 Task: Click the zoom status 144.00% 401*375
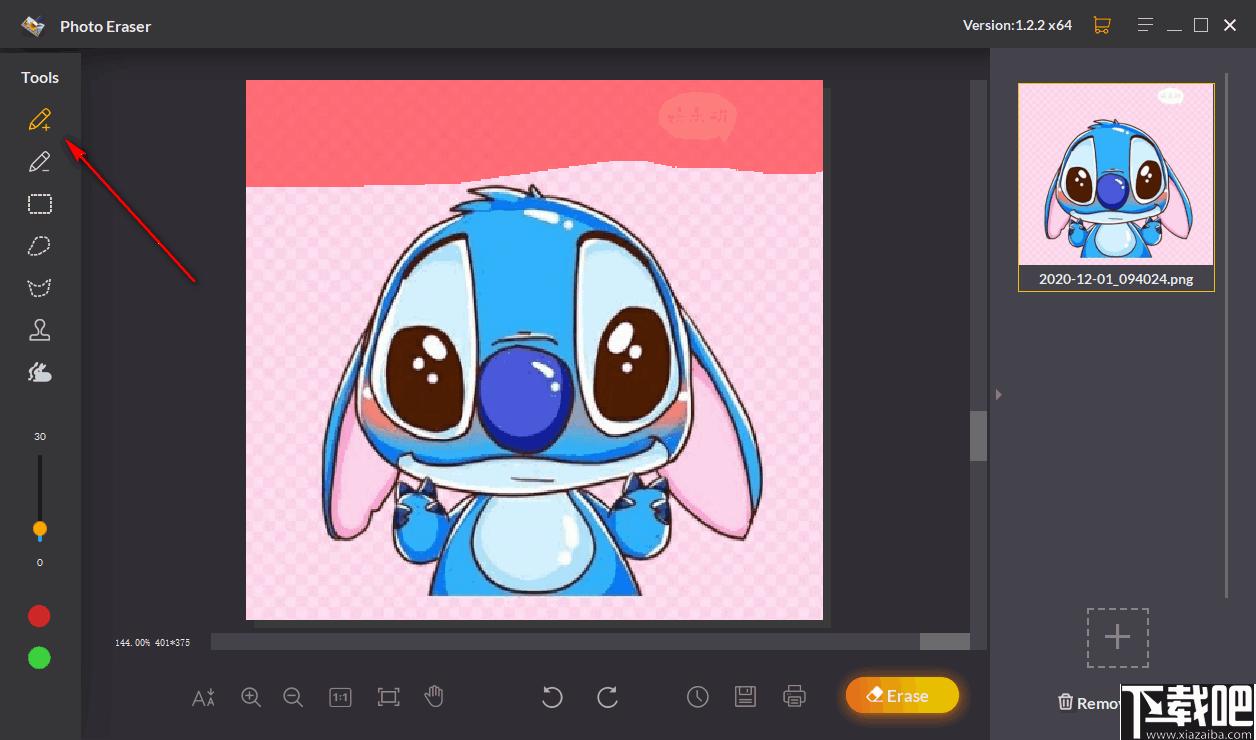pos(152,642)
